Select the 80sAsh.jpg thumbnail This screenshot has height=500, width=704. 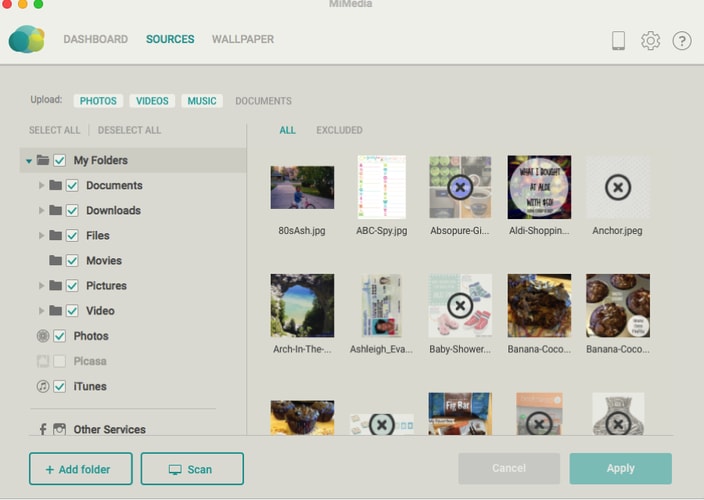[302, 187]
